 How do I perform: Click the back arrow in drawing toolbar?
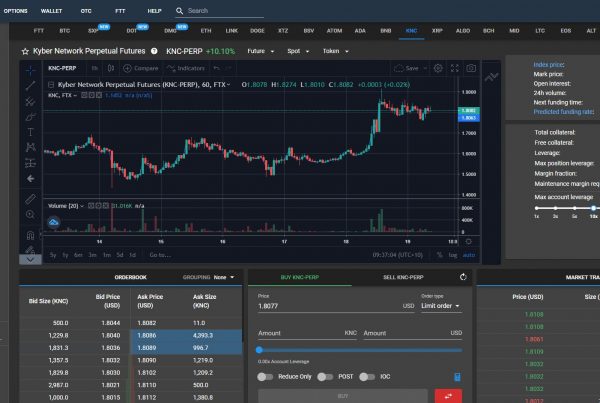tap(31, 178)
